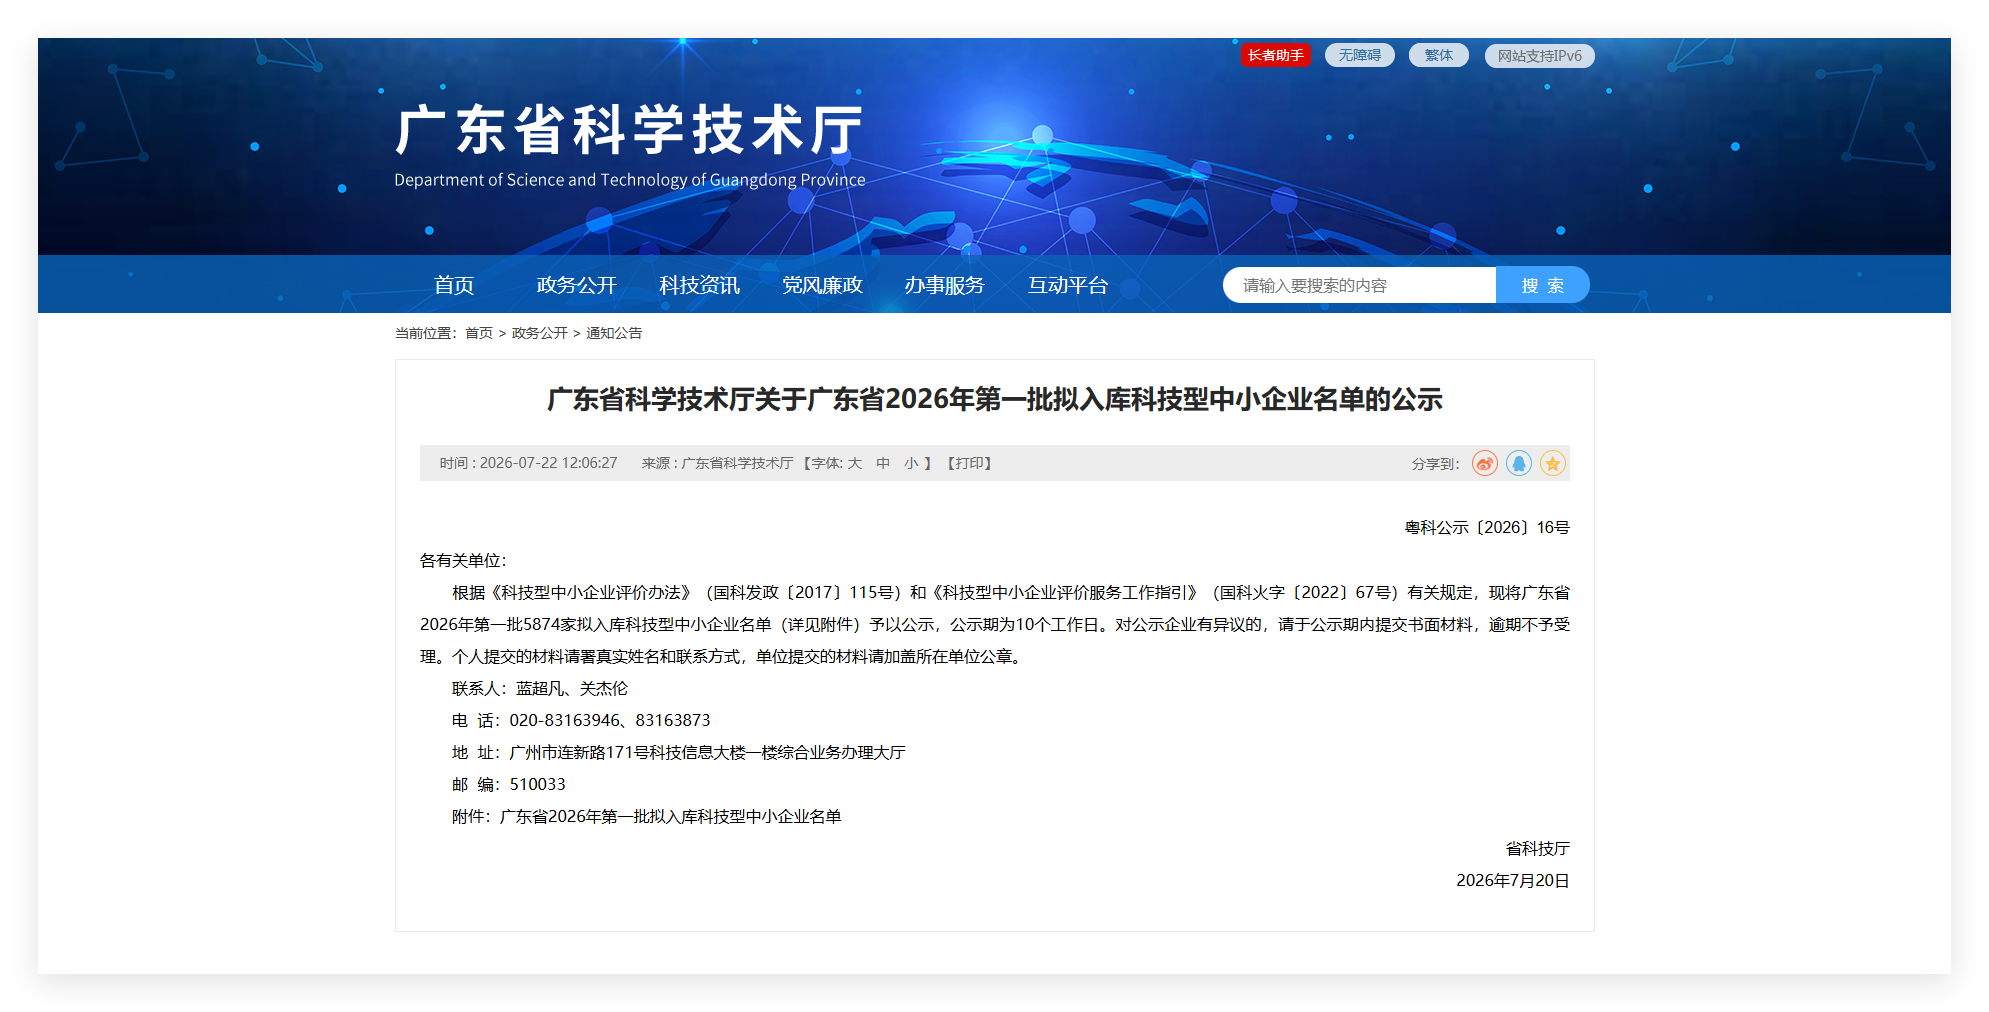Click the timestamp 2026-07-22 12:06:27
The height and width of the screenshot is (1012, 1989).
[x=549, y=463]
